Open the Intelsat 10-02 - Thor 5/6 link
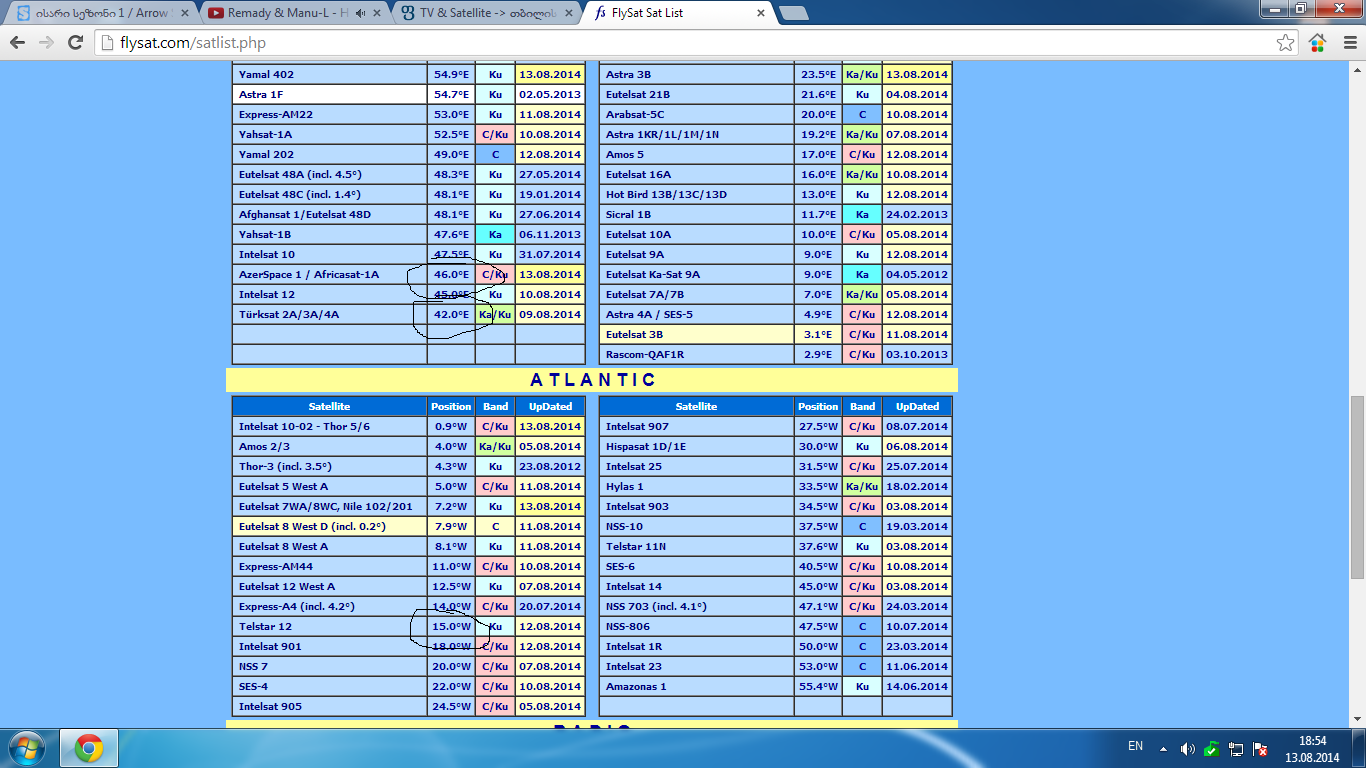The width and height of the screenshot is (1366, 768). (x=304, y=426)
